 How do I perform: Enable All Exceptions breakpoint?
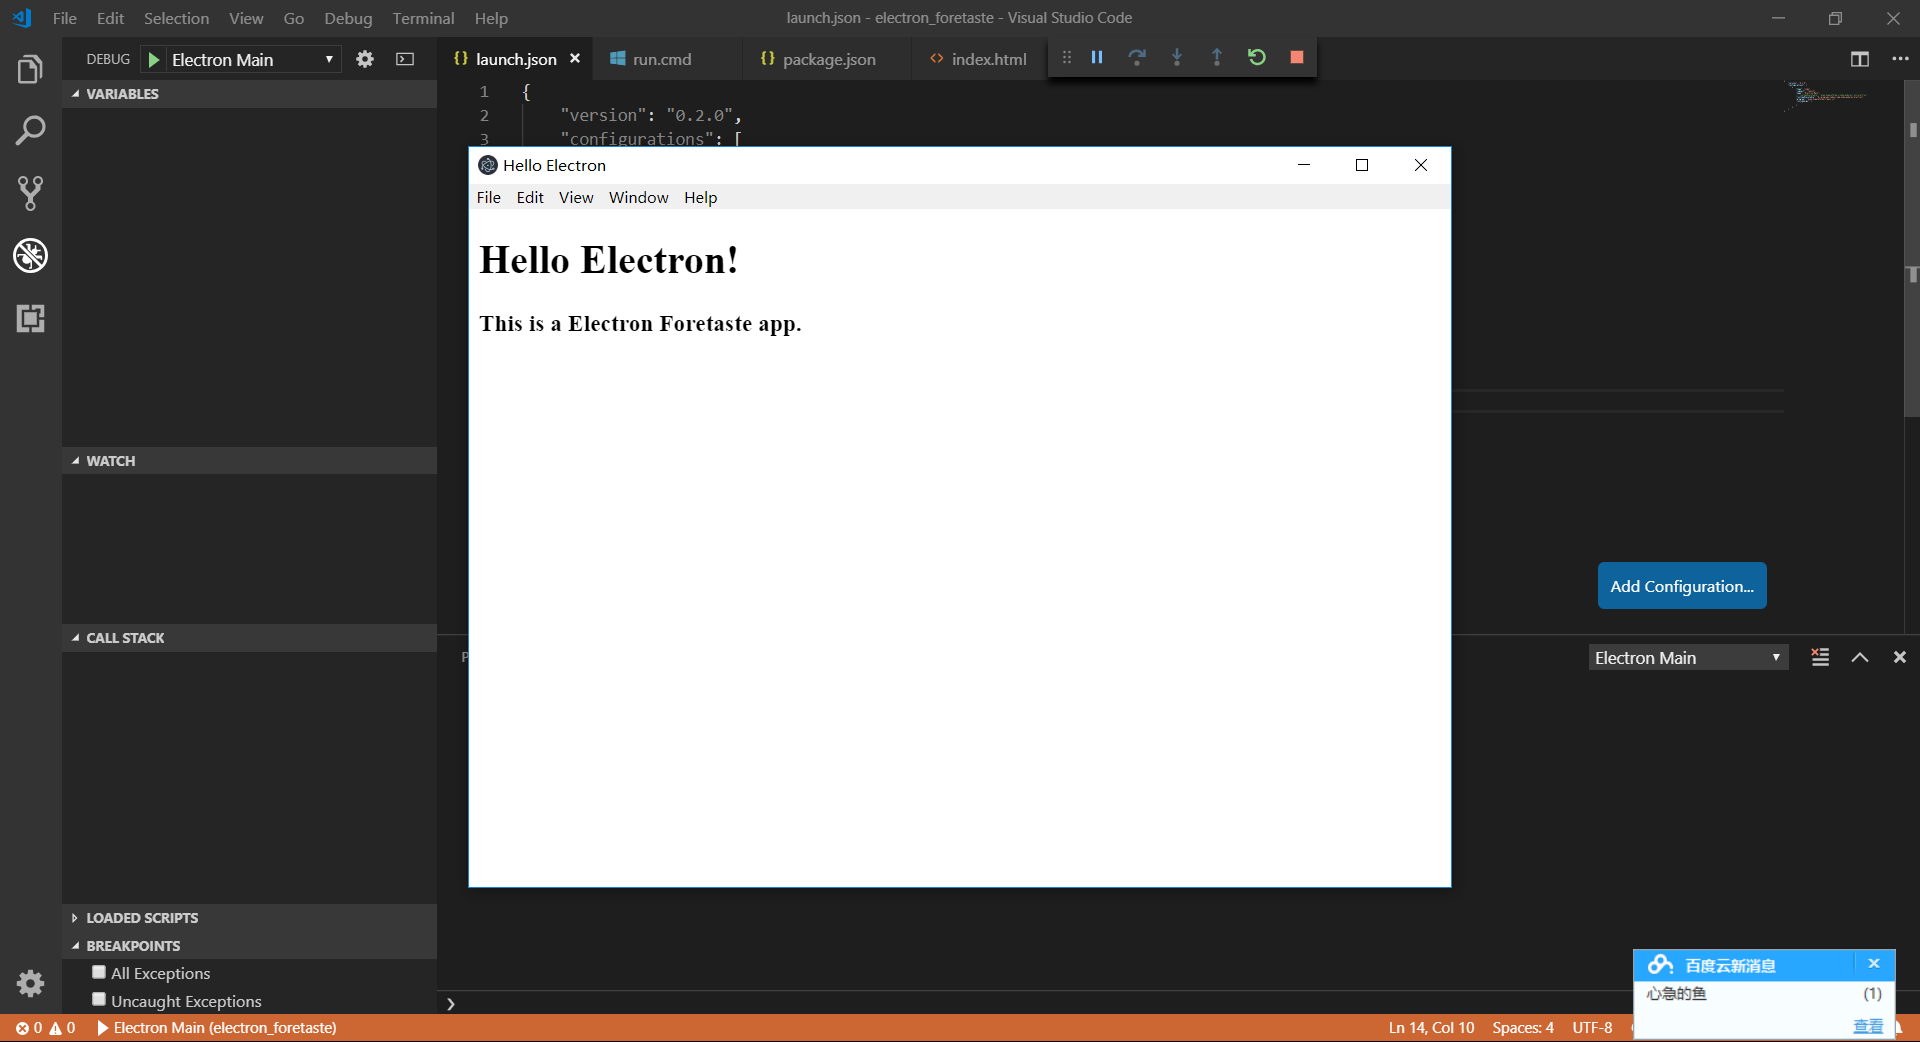pos(99,972)
